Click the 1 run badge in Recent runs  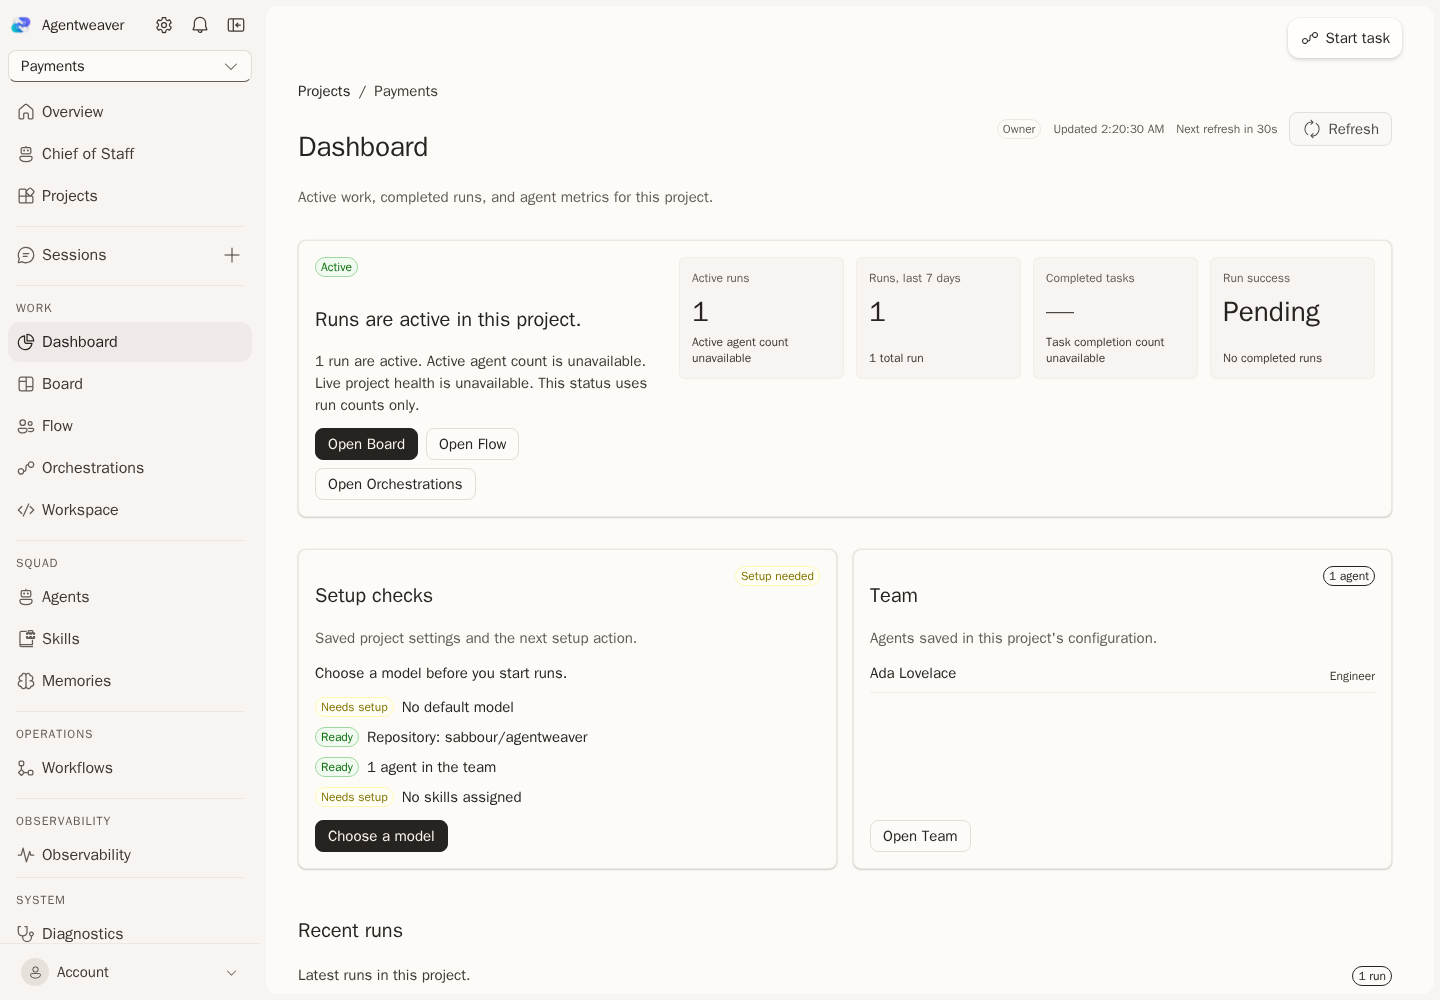click(x=1372, y=976)
